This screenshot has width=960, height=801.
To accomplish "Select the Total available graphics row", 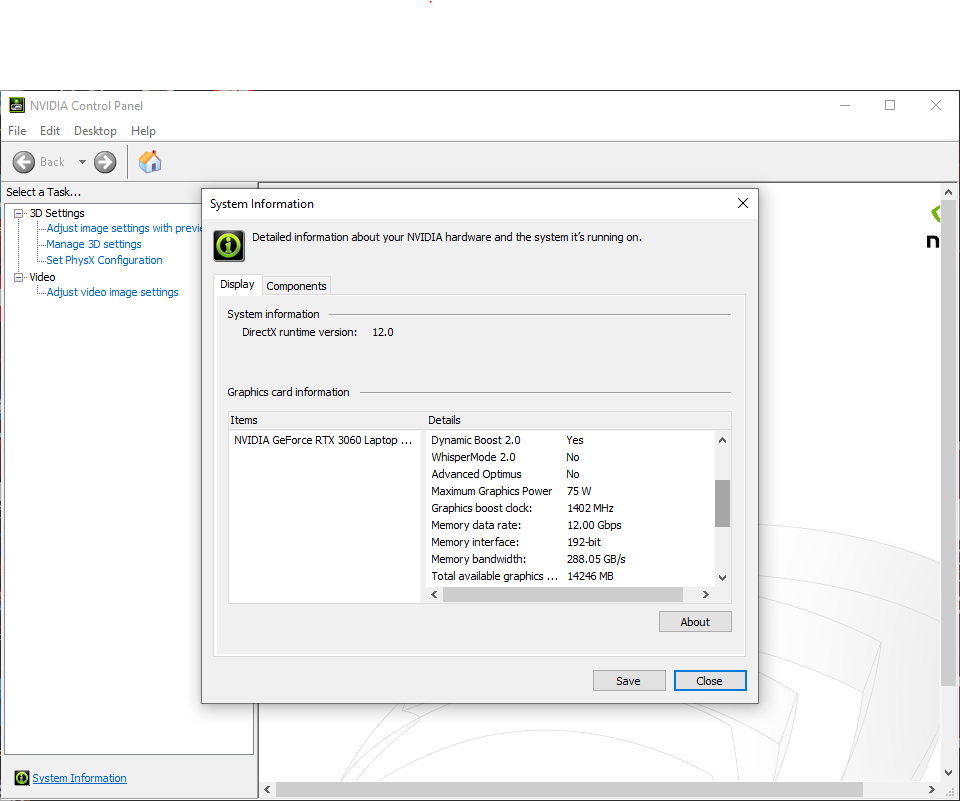I will pyautogui.click(x=571, y=576).
